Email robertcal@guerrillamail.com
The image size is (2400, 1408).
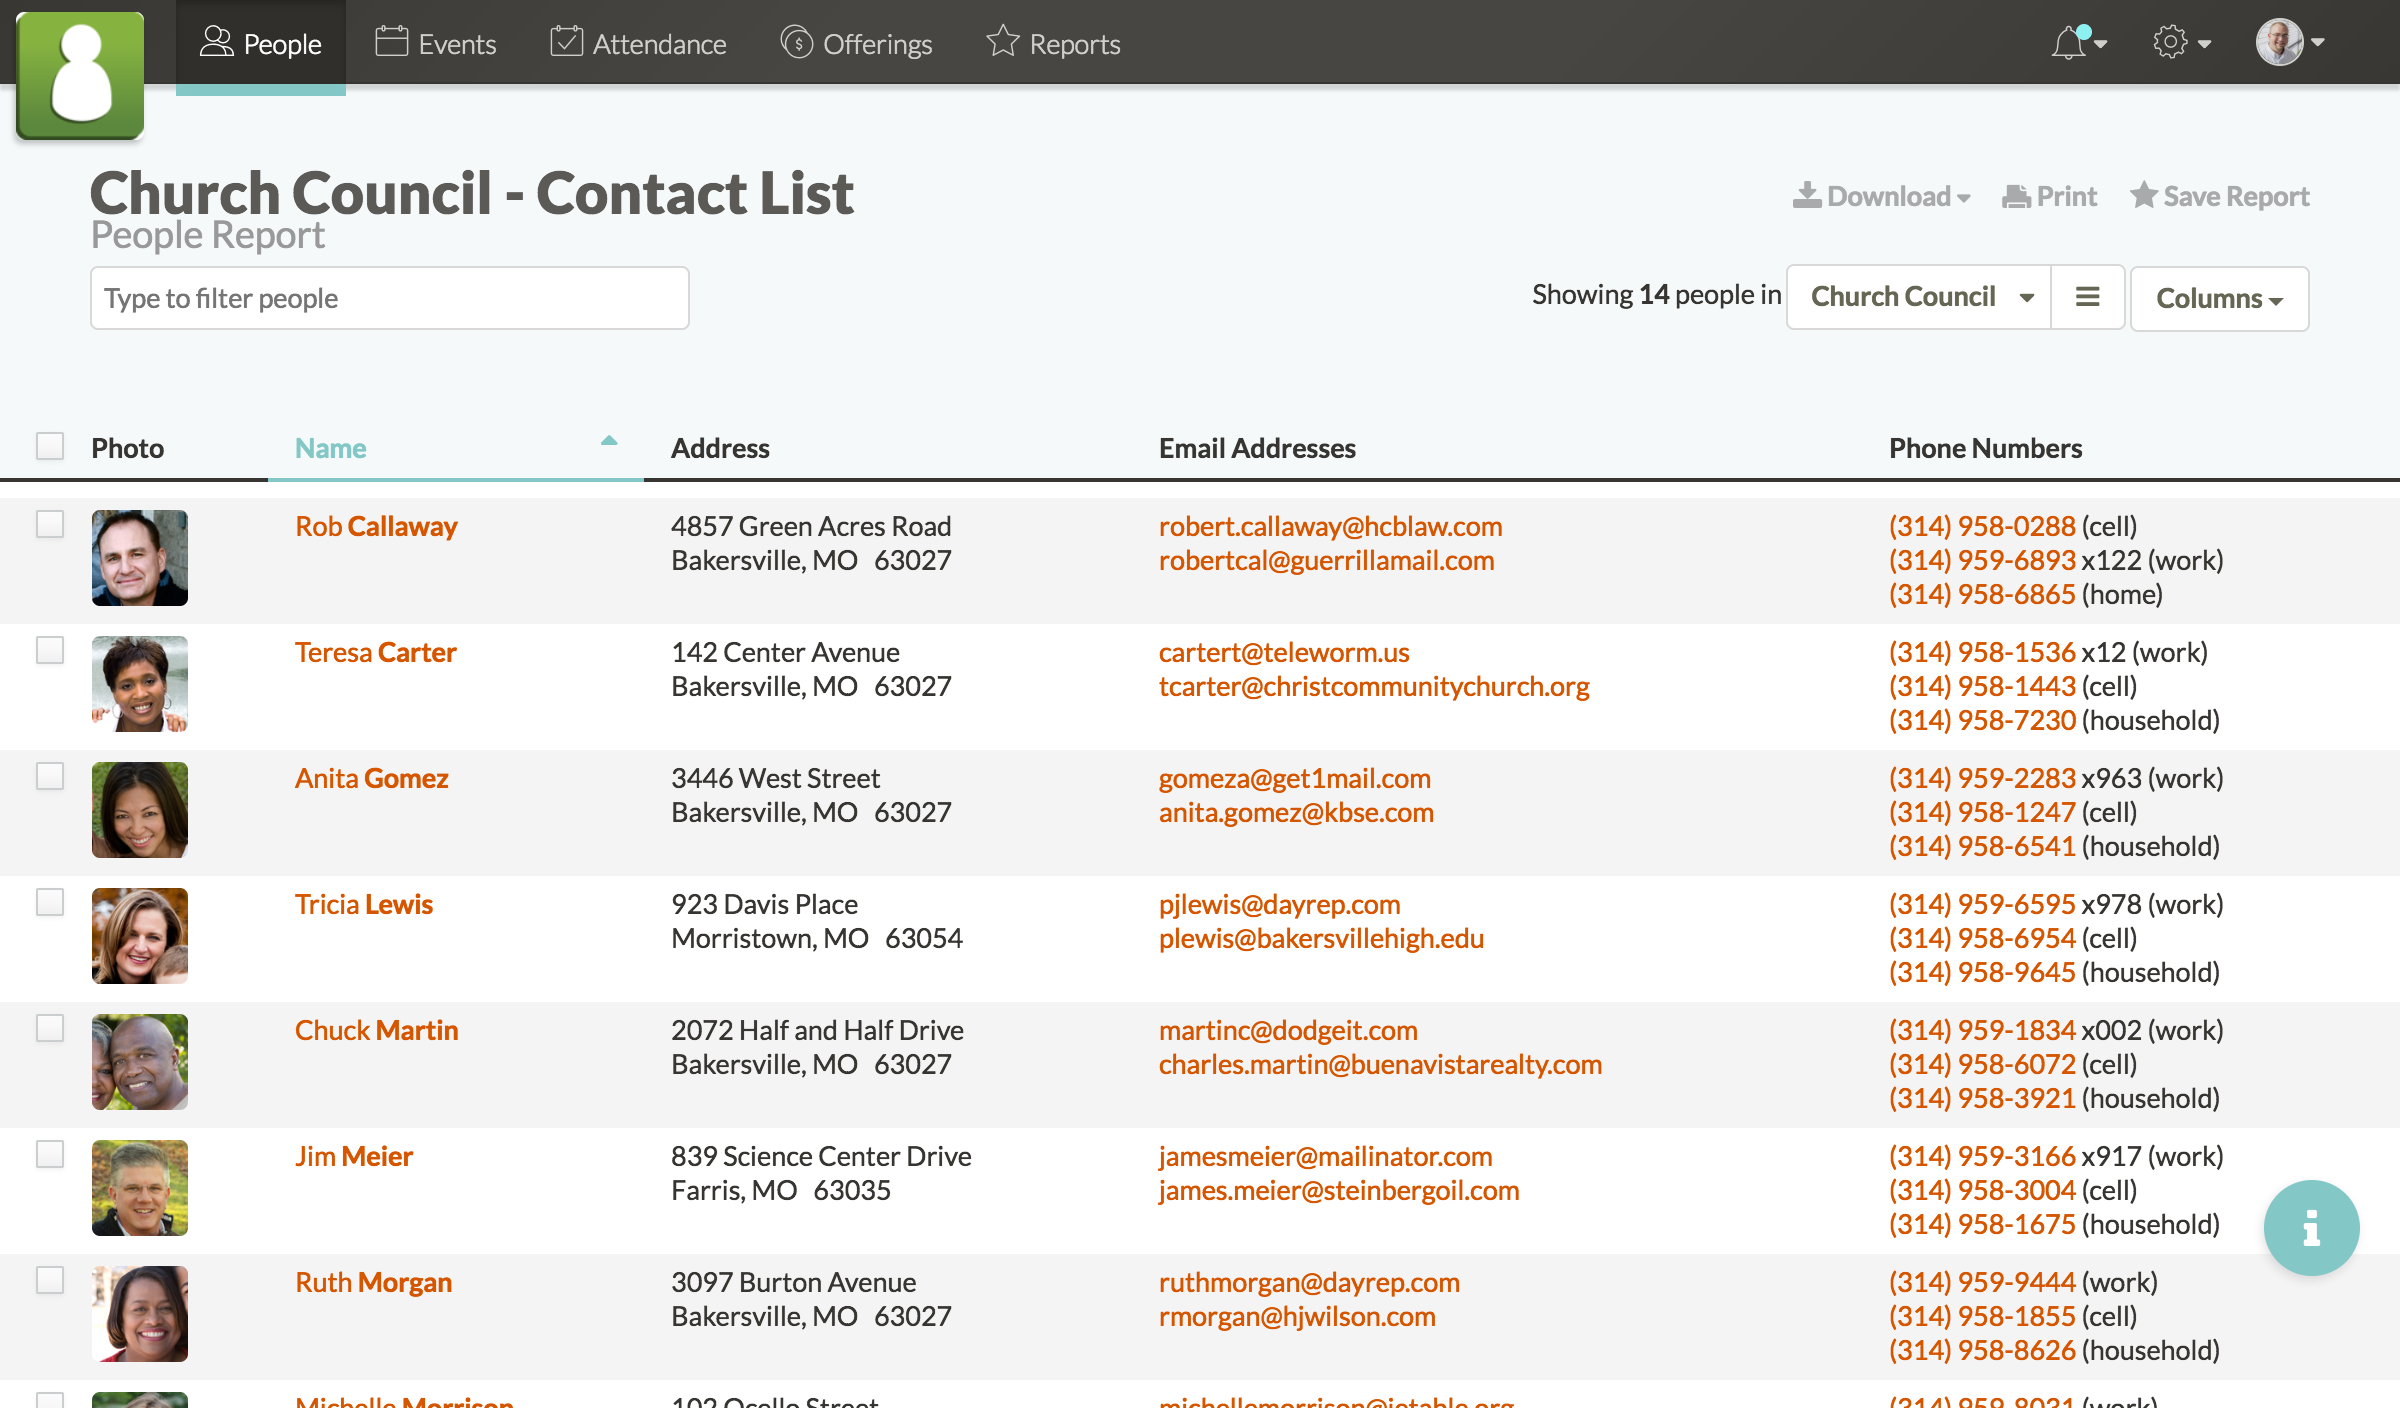pos(1326,560)
